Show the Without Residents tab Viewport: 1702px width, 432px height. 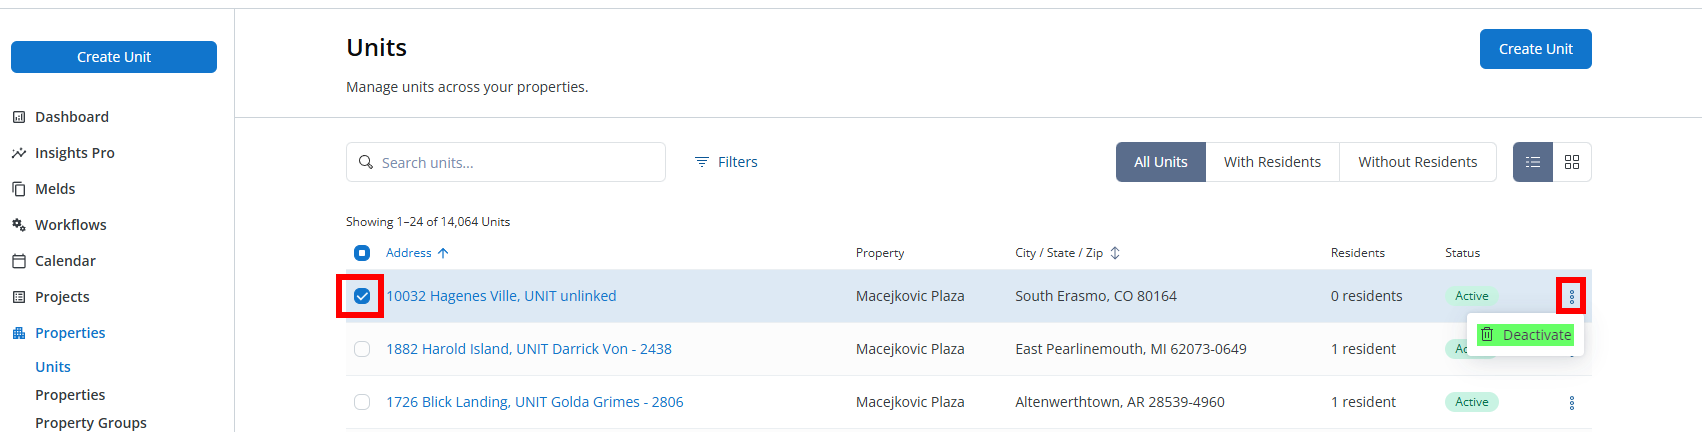(1417, 162)
